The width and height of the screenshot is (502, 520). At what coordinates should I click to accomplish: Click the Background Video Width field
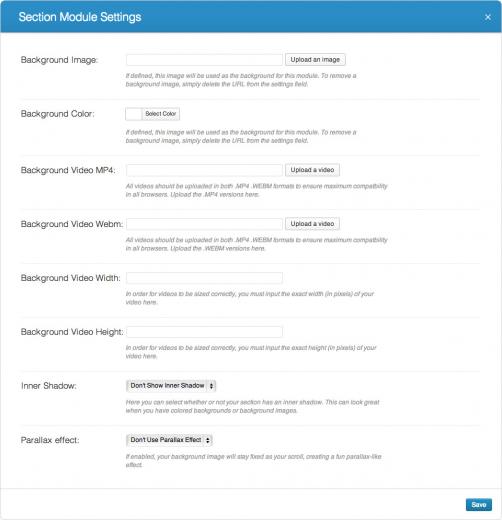click(x=204, y=278)
